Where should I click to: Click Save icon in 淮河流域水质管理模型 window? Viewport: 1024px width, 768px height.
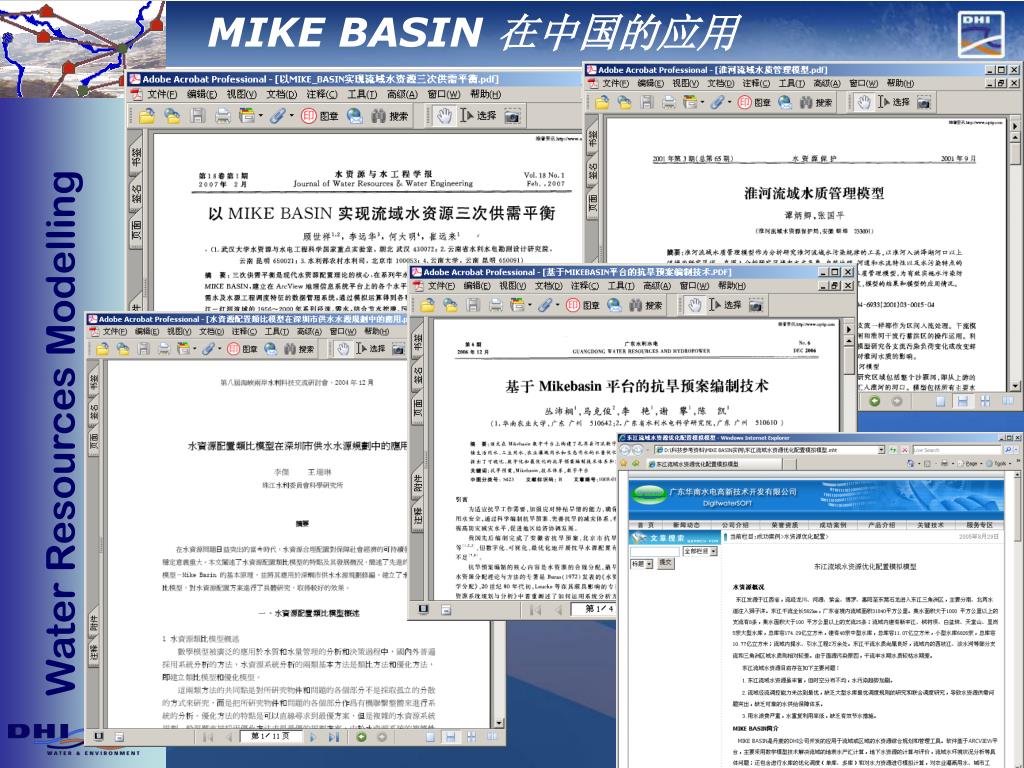(x=647, y=102)
